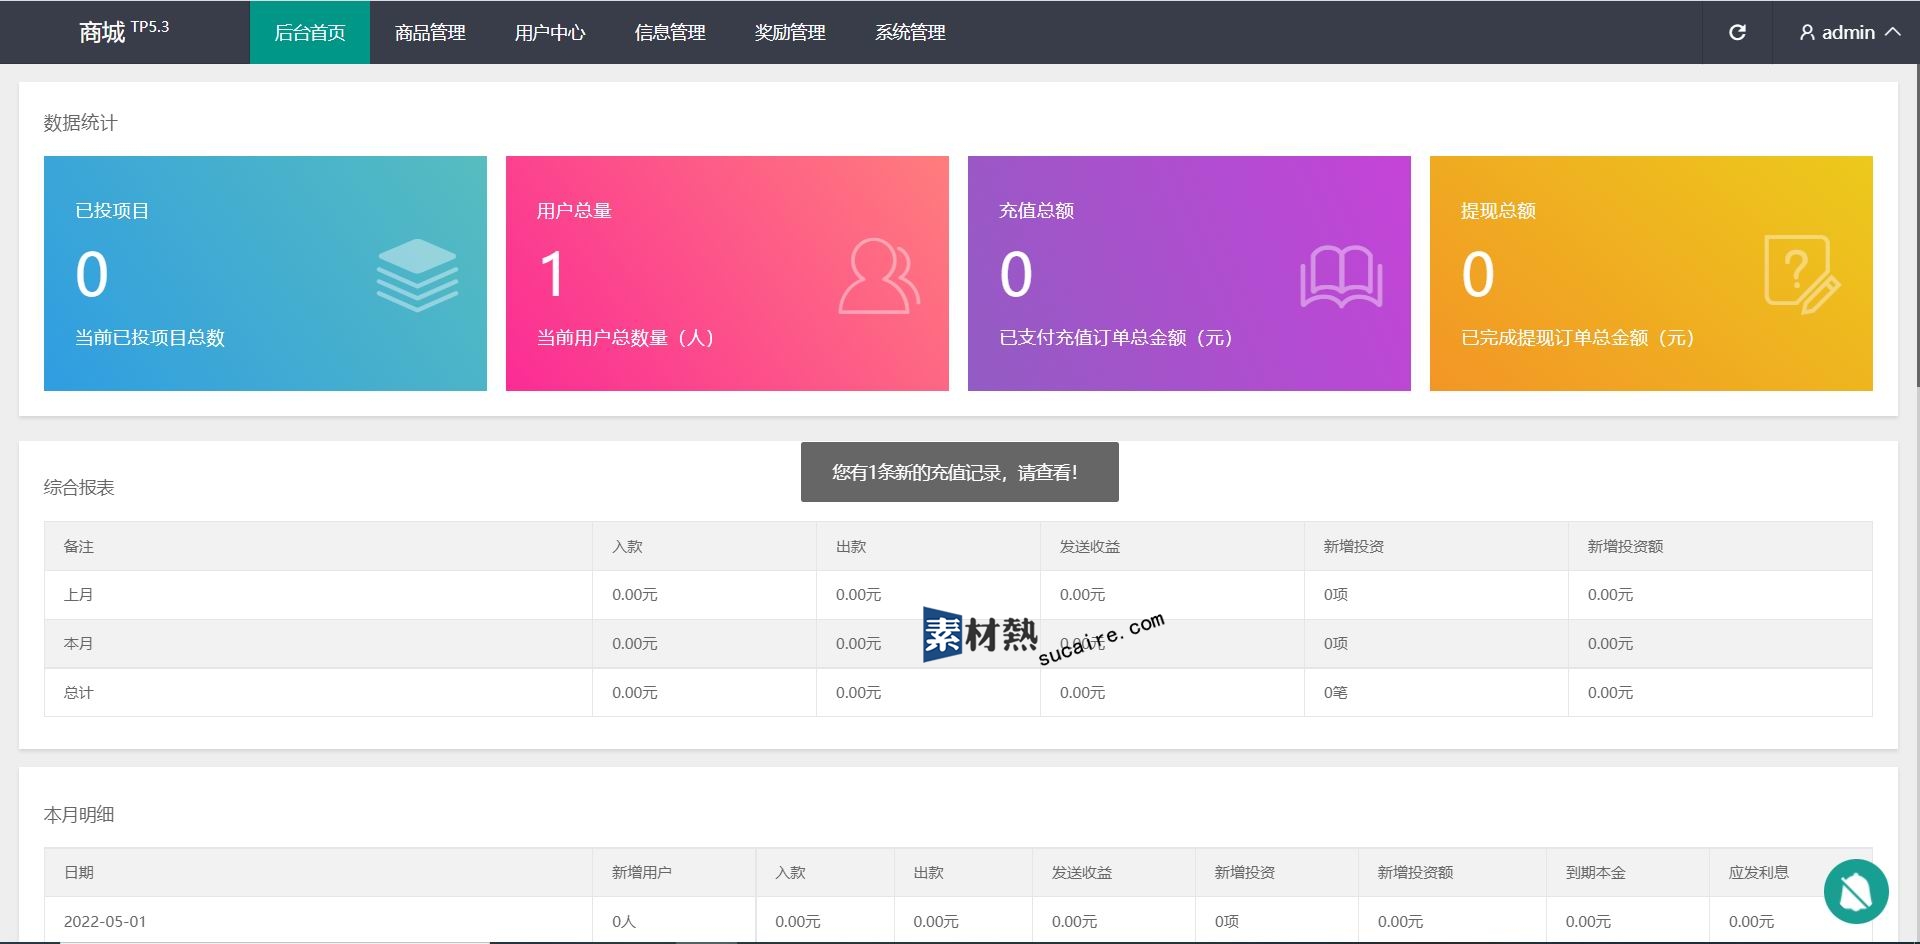Open the 商品管理 menu
The height and width of the screenshot is (944, 1920).
click(x=430, y=33)
